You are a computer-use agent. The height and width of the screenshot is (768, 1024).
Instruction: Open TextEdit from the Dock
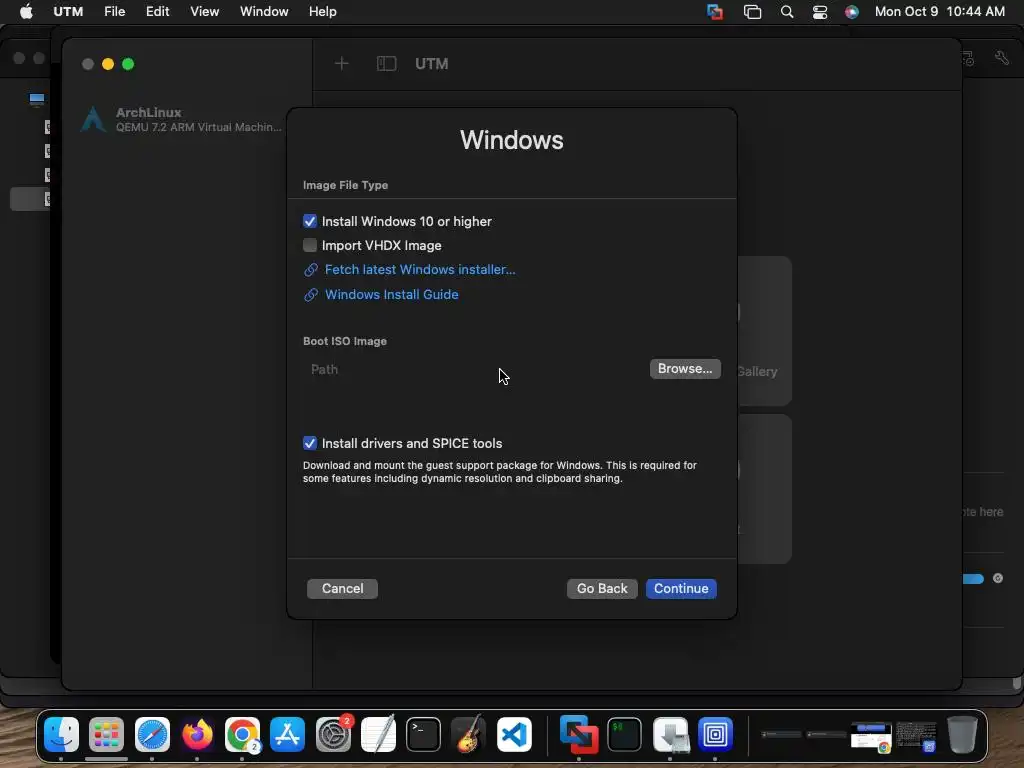click(x=378, y=734)
